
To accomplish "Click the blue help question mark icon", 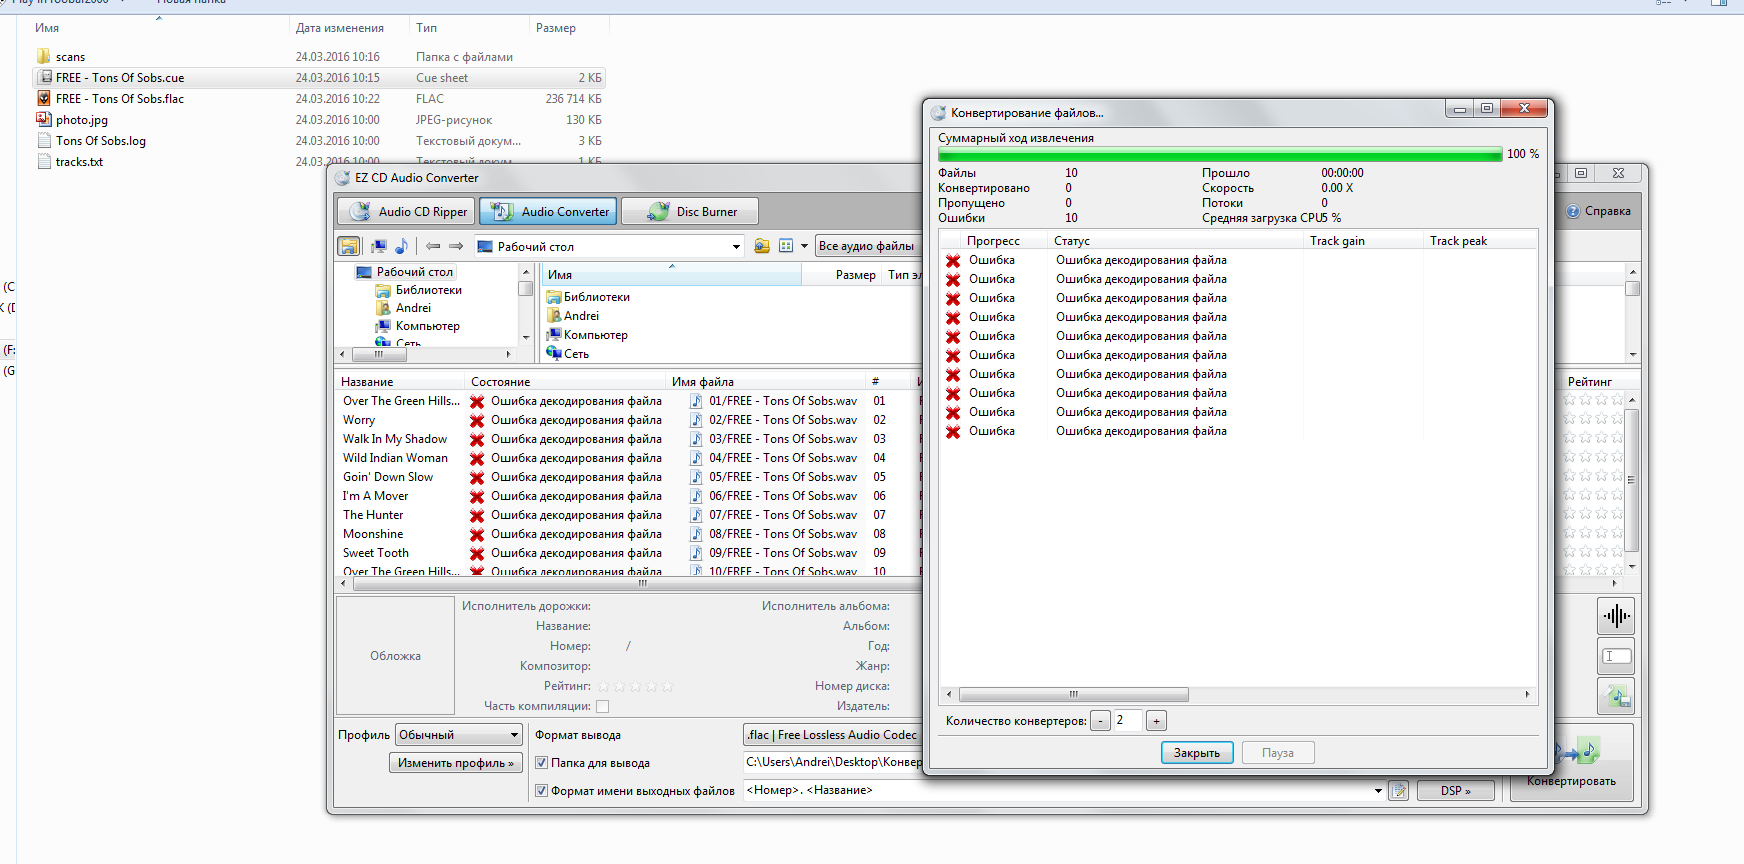I will pos(1573,211).
